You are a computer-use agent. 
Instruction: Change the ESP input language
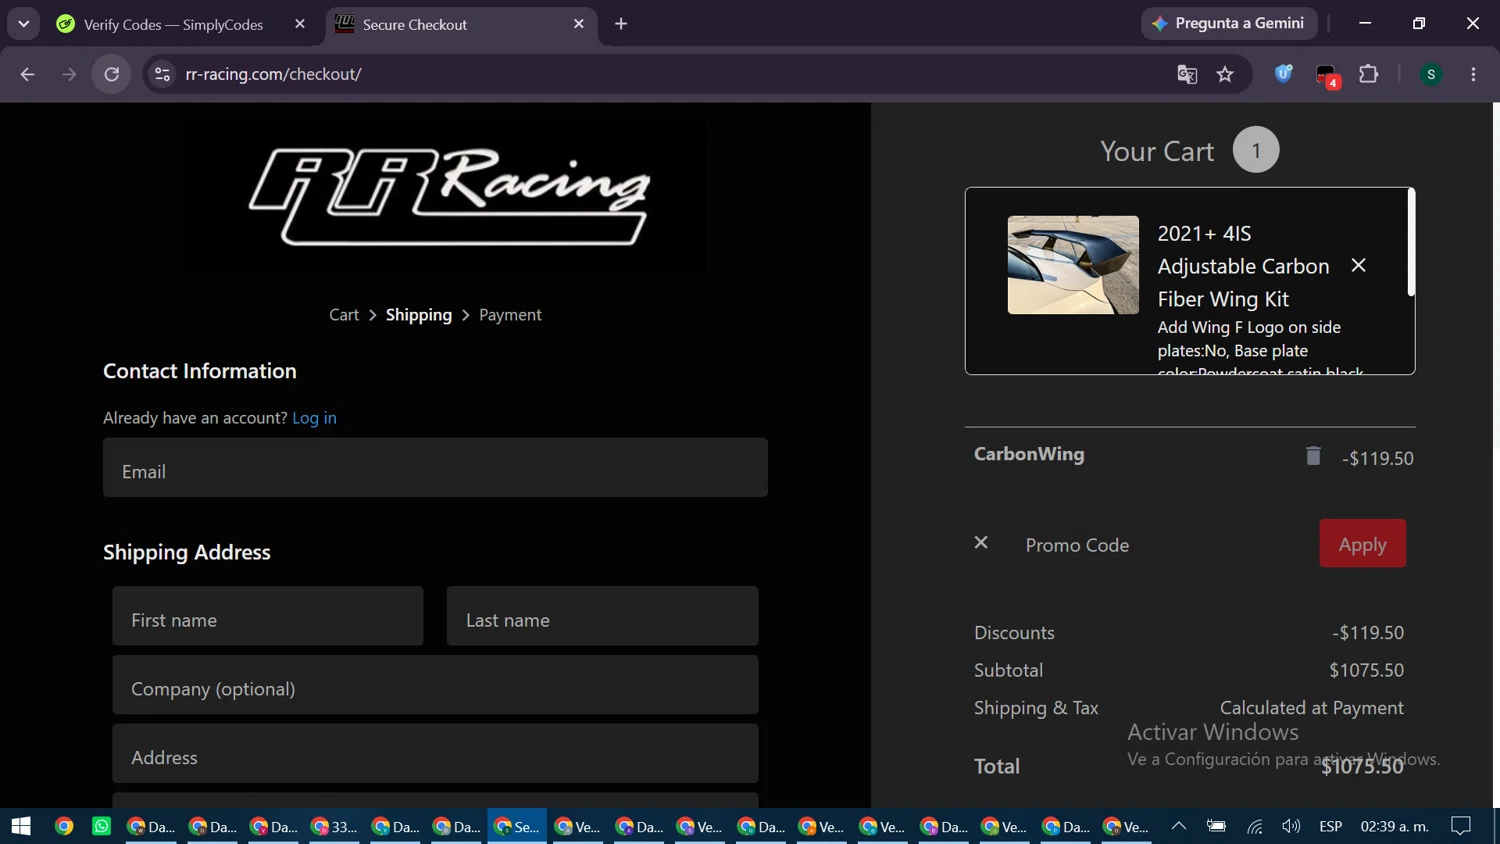click(x=1330, y=826)
